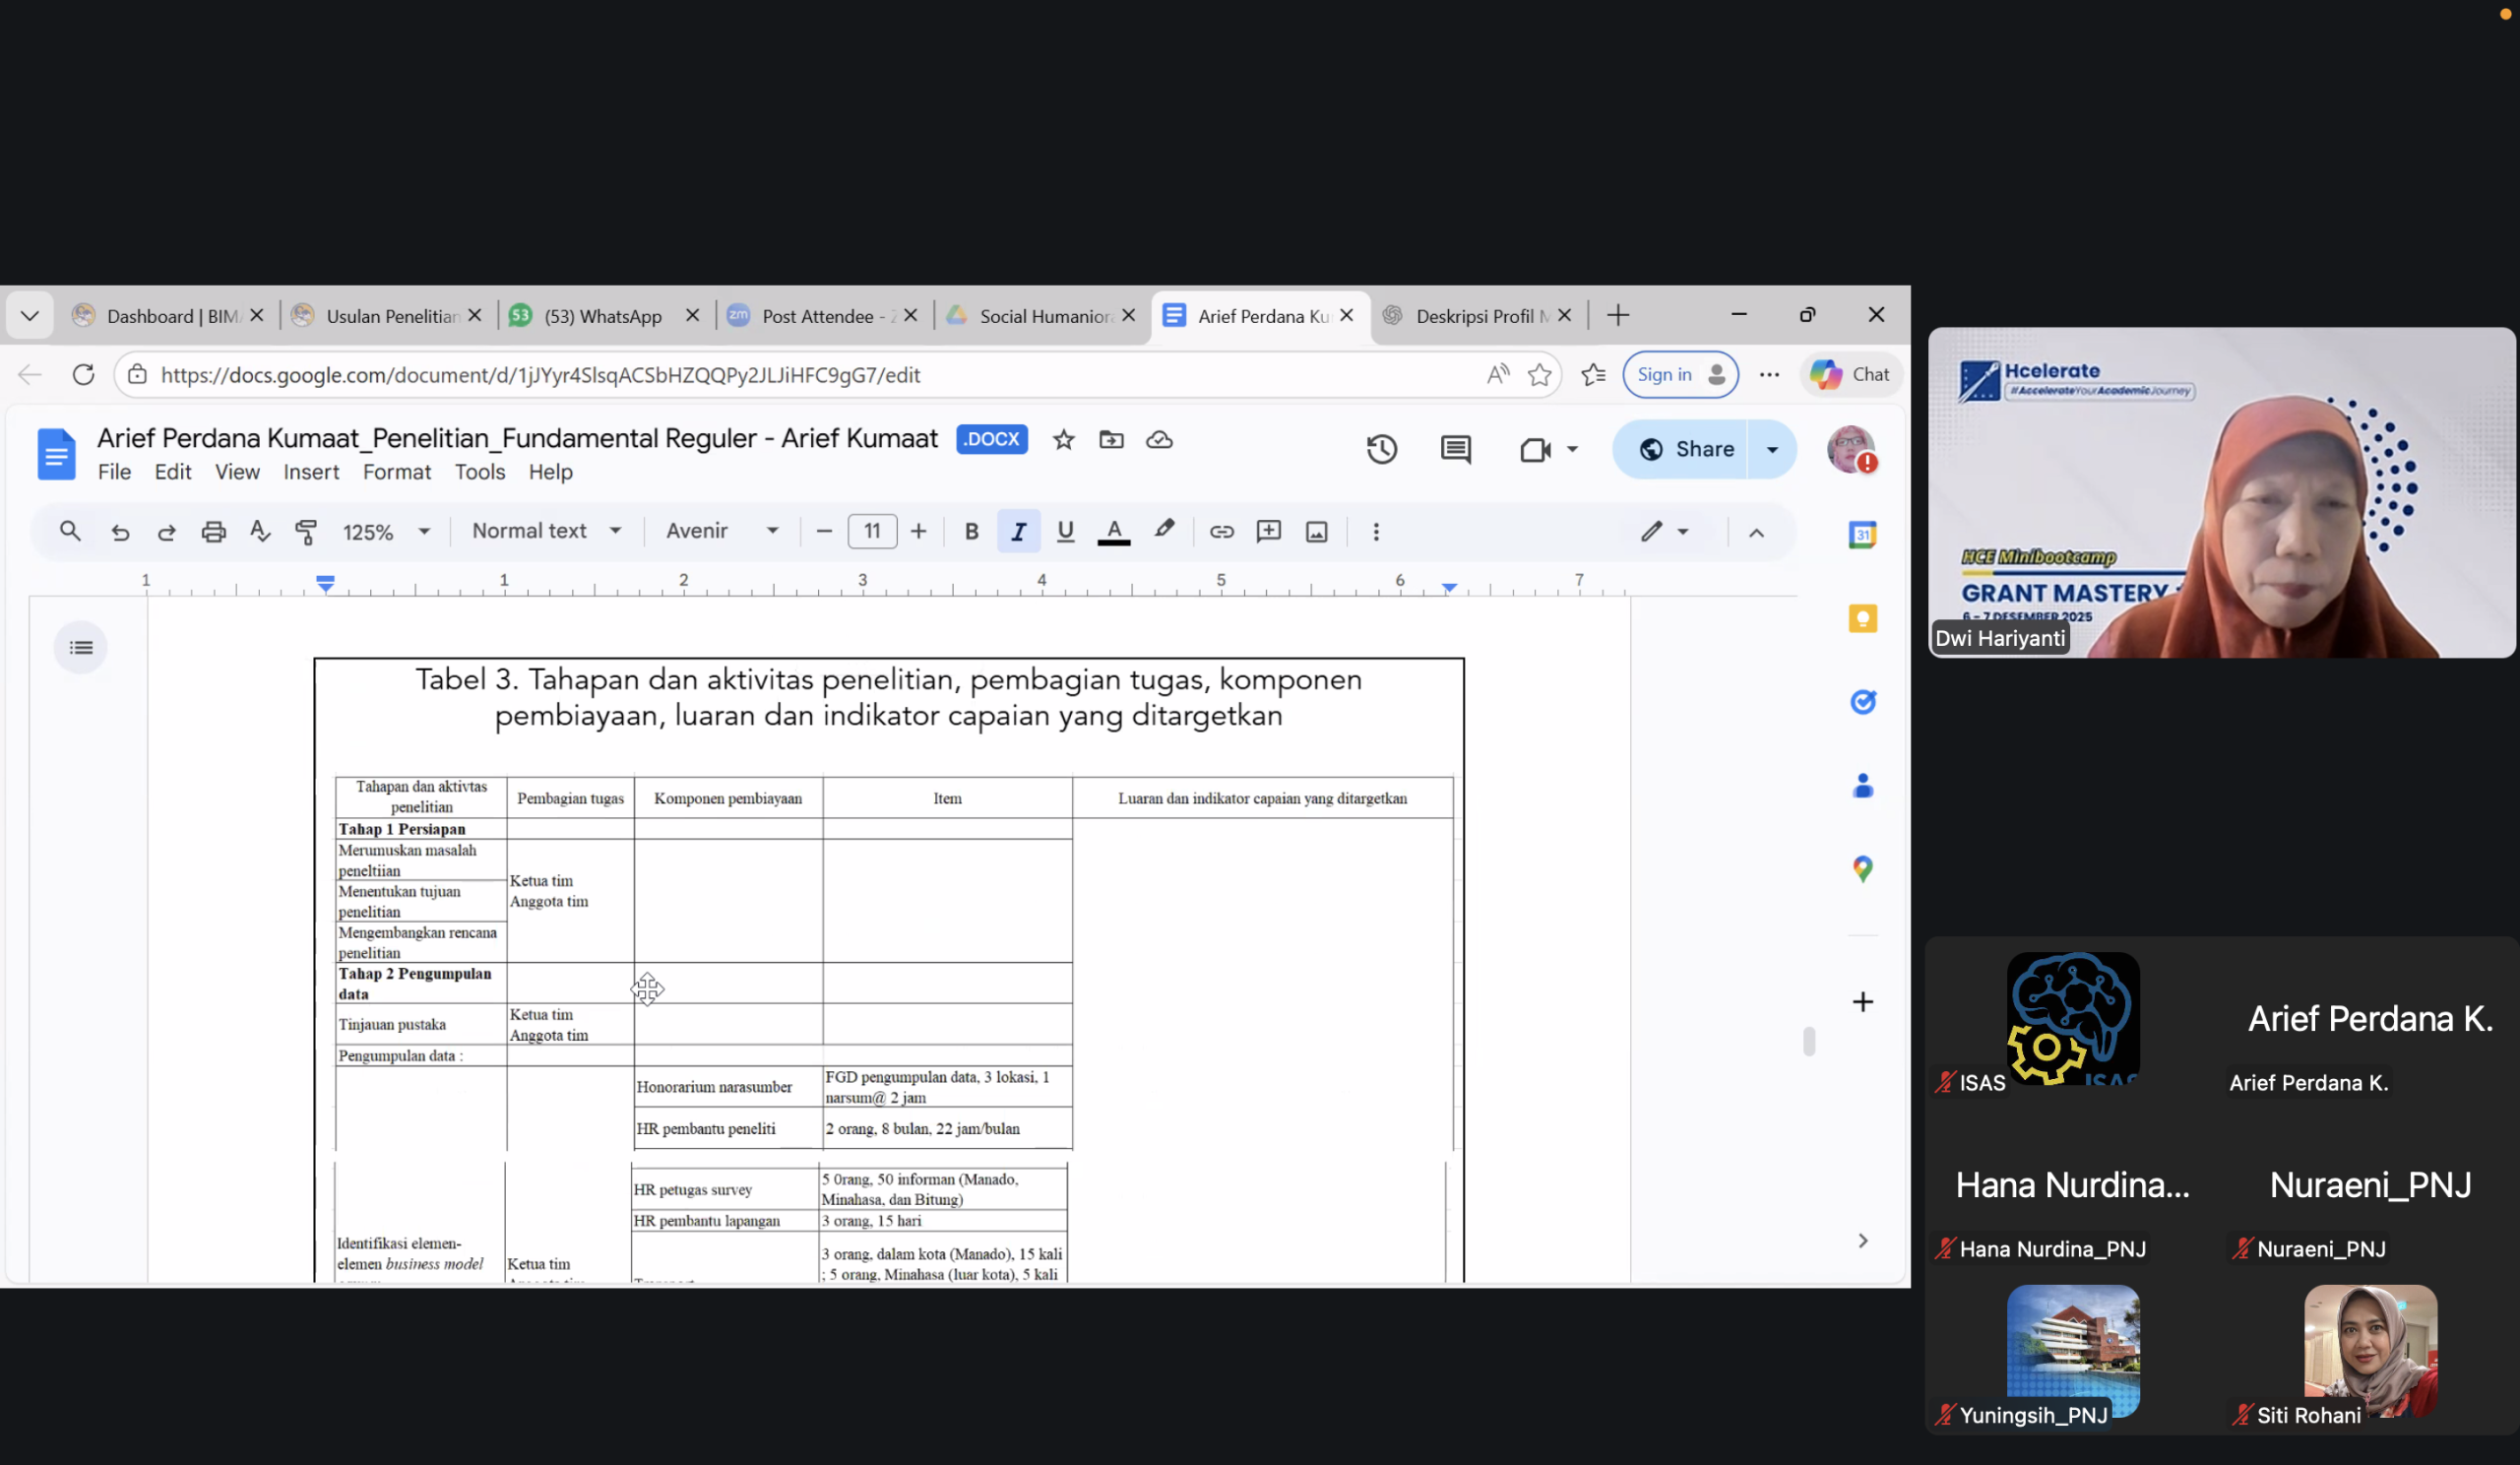Click the insert link icon

1221,531
